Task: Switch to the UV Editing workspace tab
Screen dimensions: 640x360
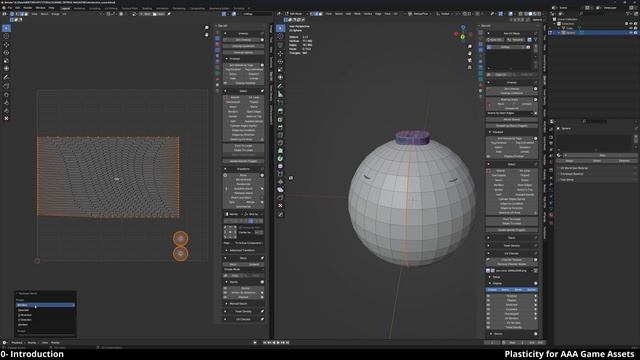Action: coord(111,8)
